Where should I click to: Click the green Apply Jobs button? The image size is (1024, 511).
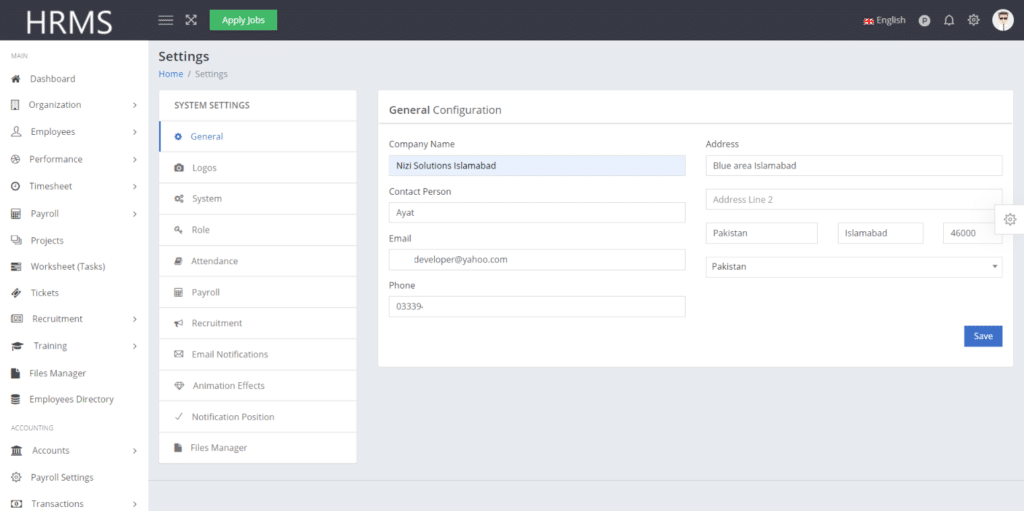point(243,20)
